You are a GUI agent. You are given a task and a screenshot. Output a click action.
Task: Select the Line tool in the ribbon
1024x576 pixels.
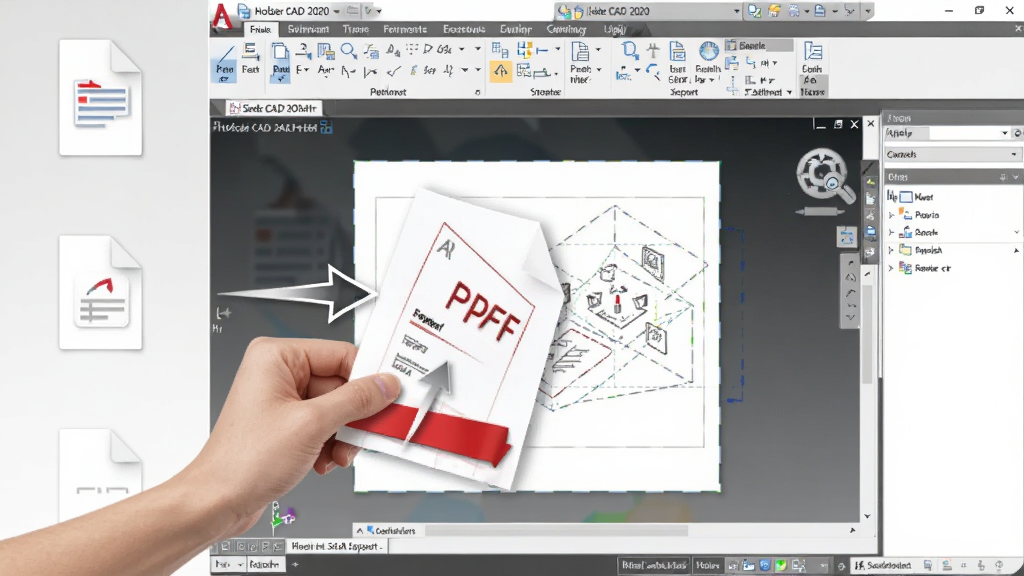(224, 63)
